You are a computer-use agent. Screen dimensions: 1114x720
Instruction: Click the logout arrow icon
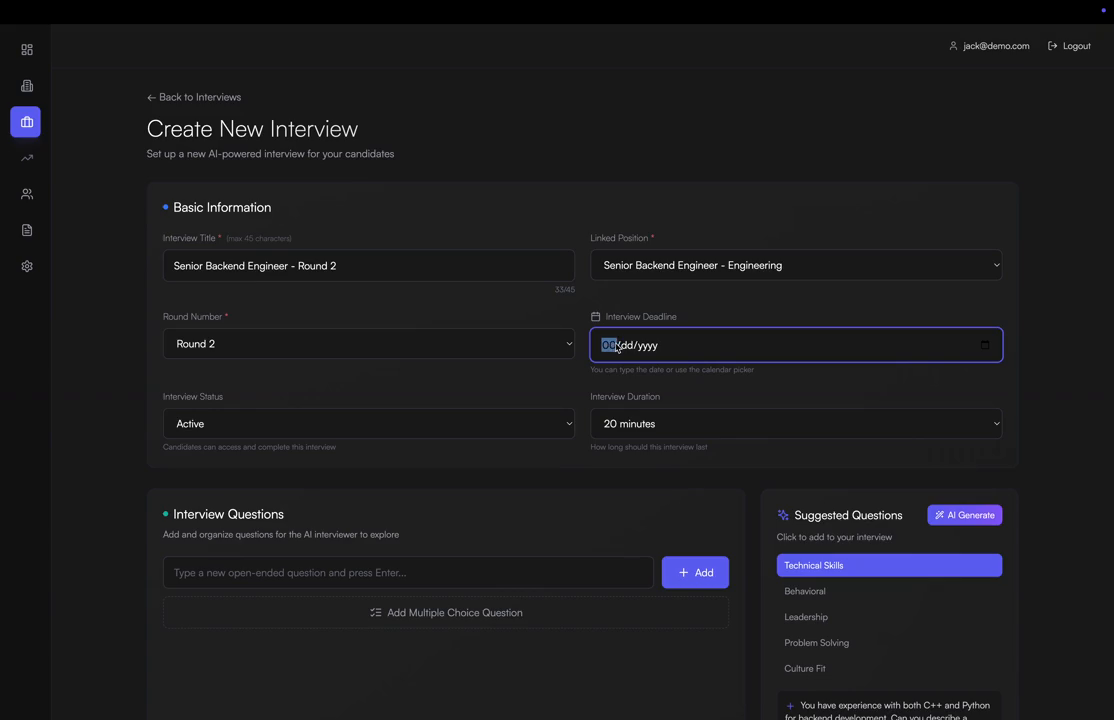tap(1052, 45)
